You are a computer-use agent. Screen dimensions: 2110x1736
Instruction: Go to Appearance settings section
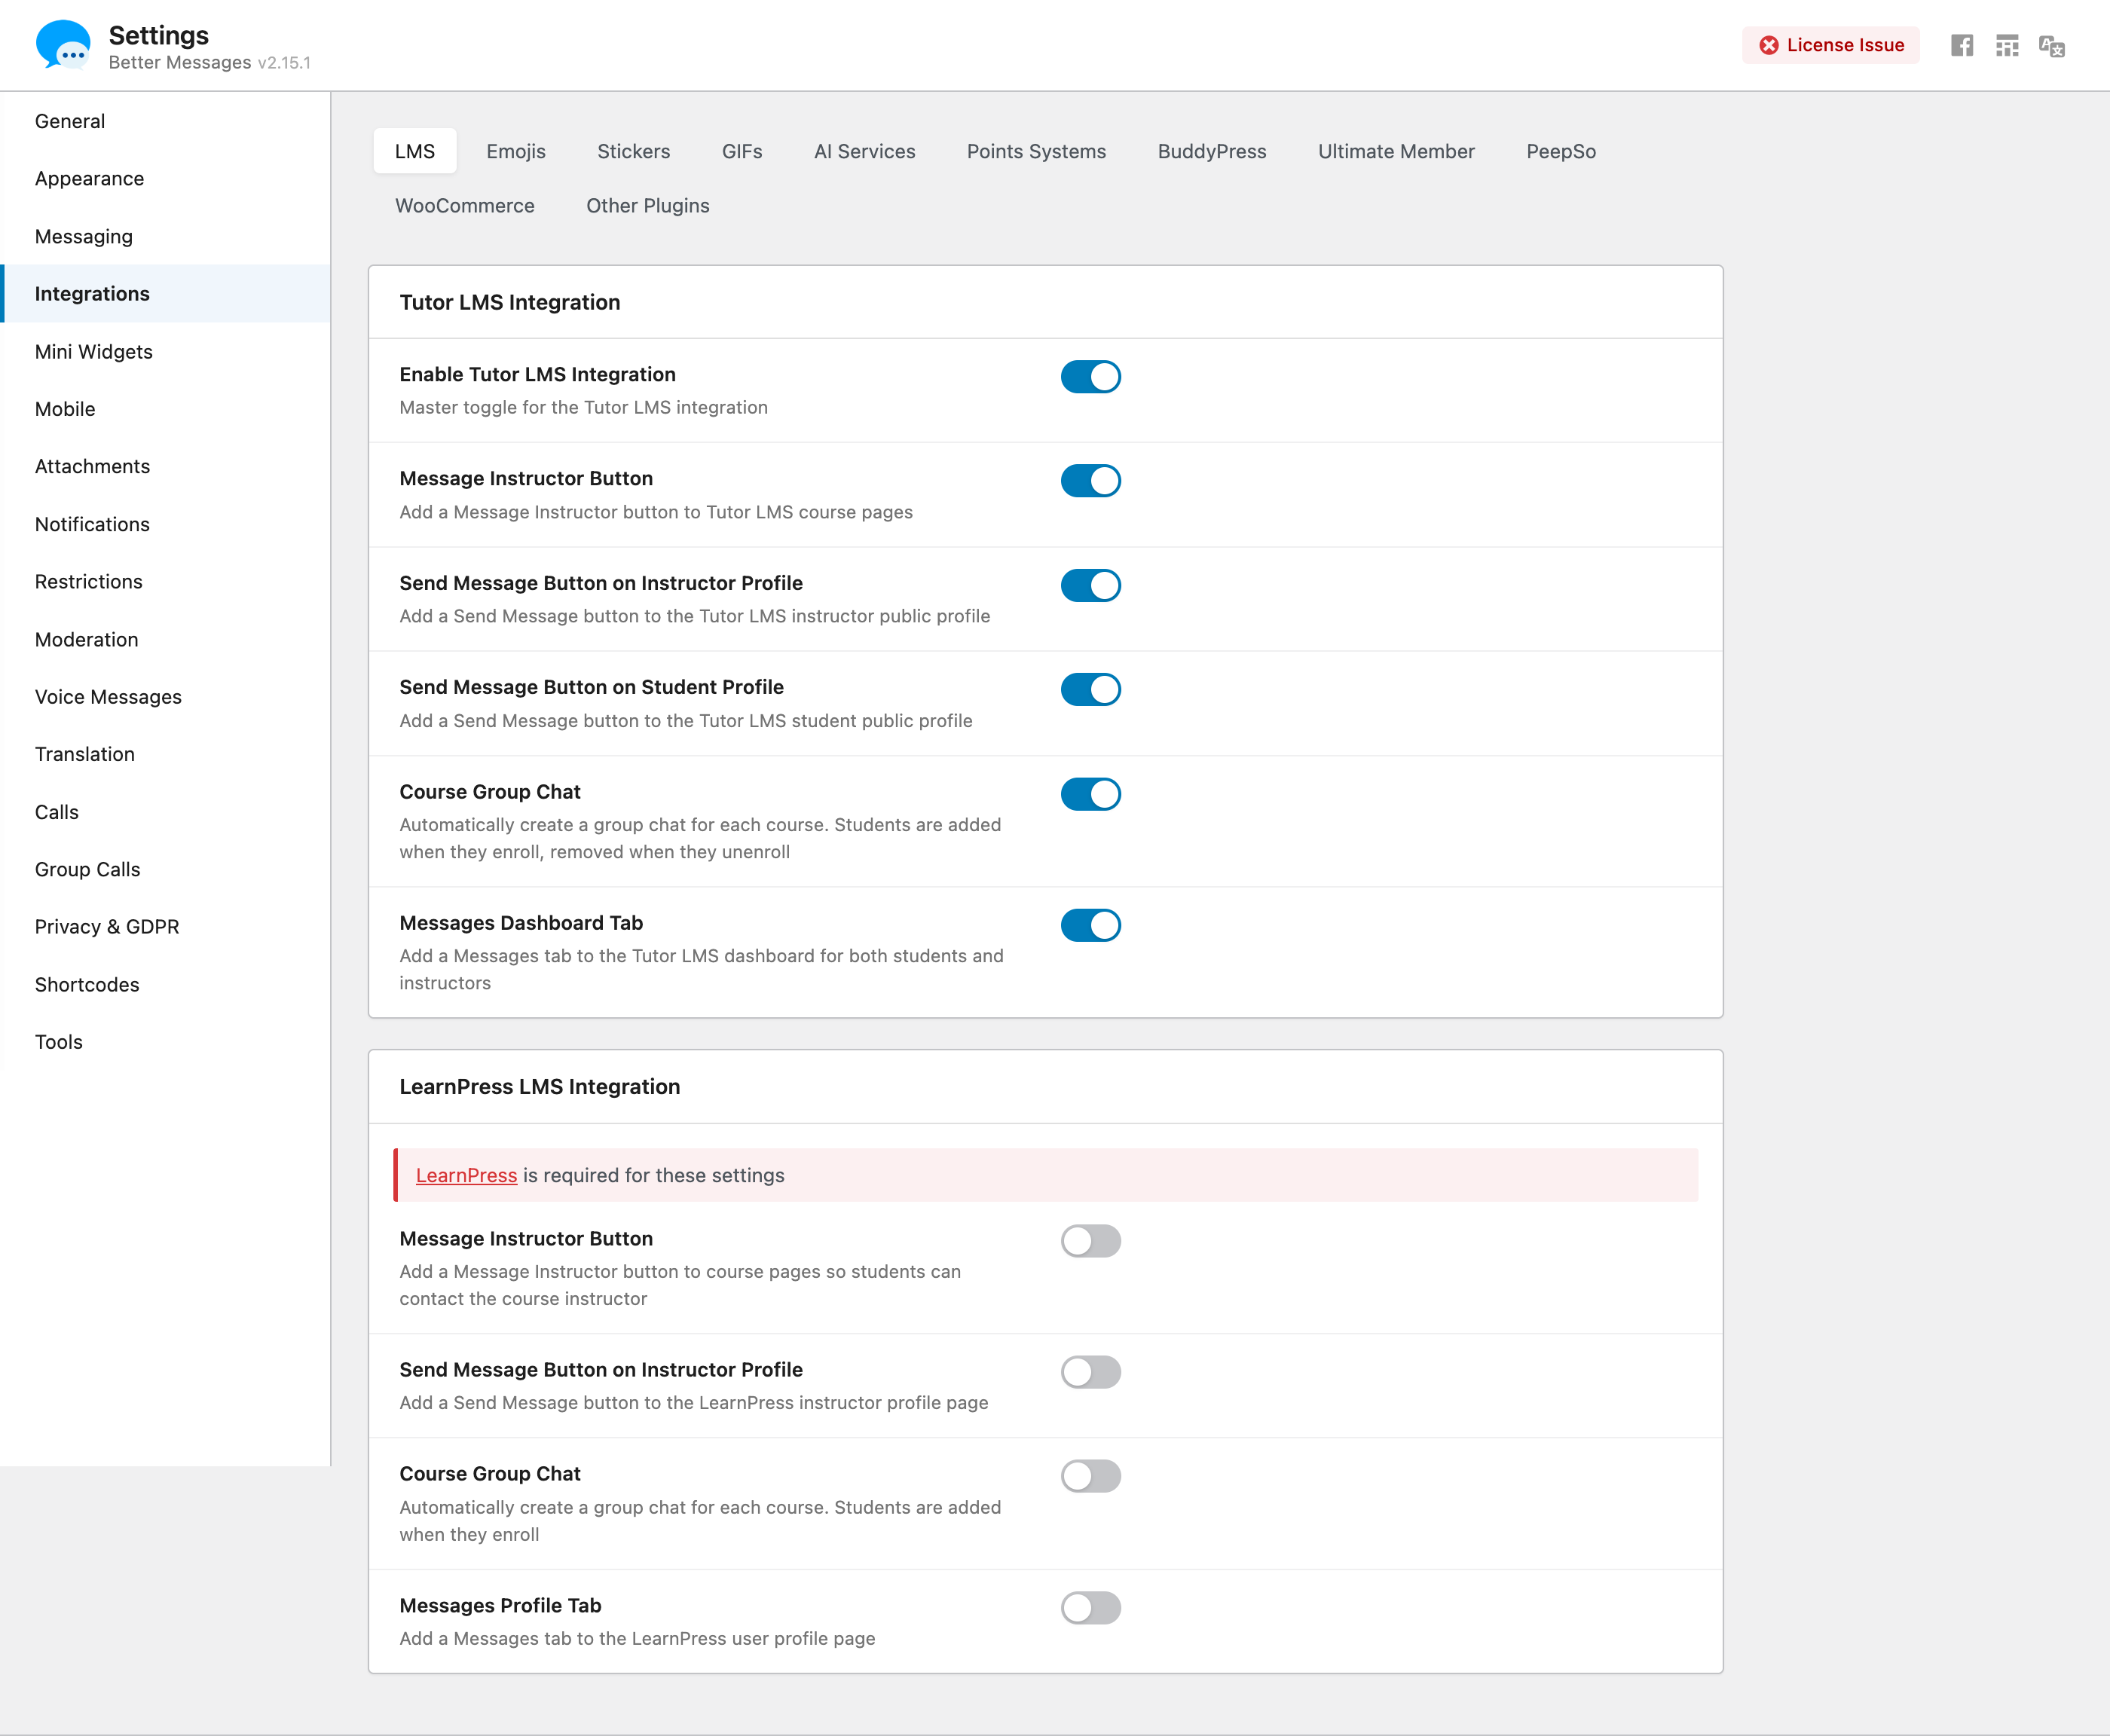[x=165, y=179]
